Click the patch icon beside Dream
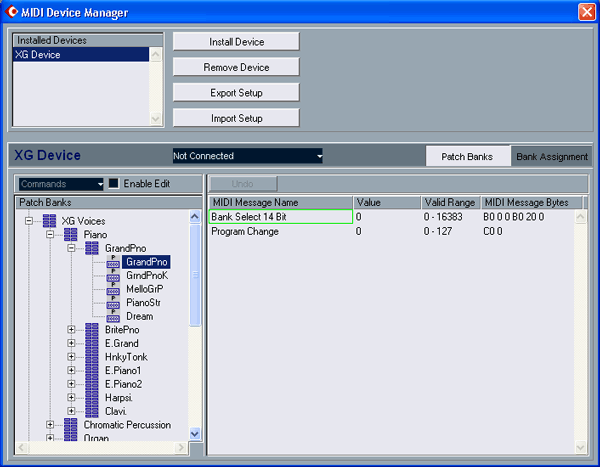600x467 pixels. tap(113, 316)
